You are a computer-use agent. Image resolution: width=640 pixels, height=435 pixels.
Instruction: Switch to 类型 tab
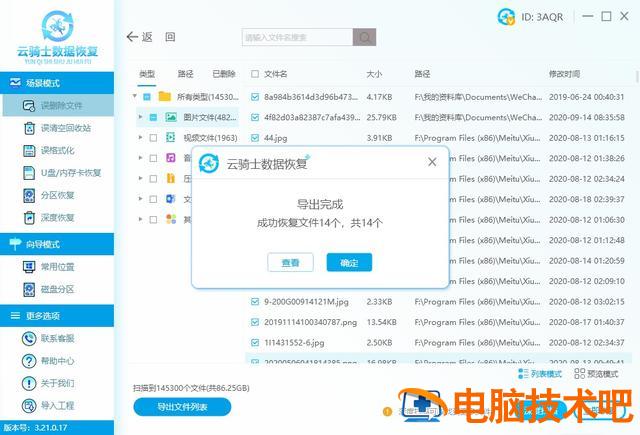[147, 74]
